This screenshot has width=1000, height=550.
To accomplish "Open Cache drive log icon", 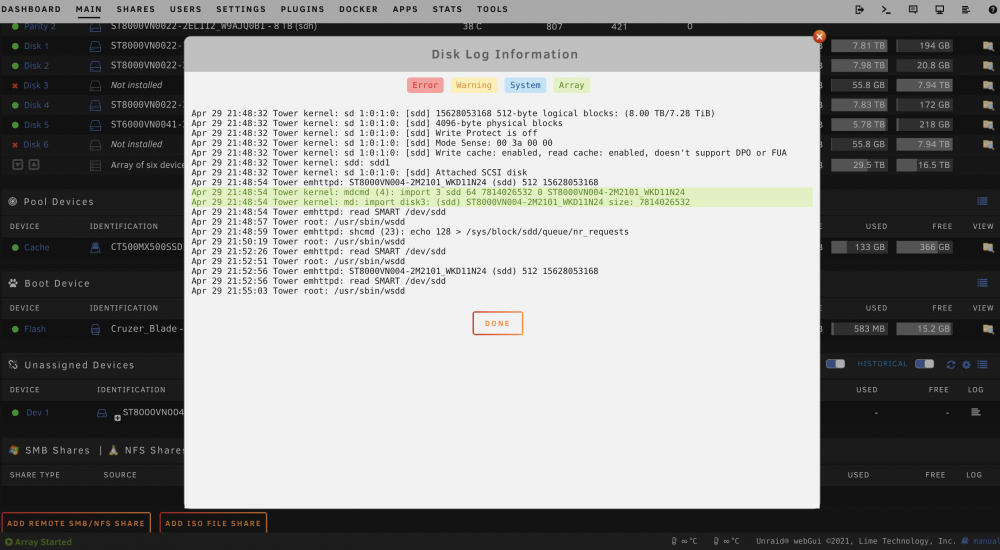I will [x=95, y=248].
